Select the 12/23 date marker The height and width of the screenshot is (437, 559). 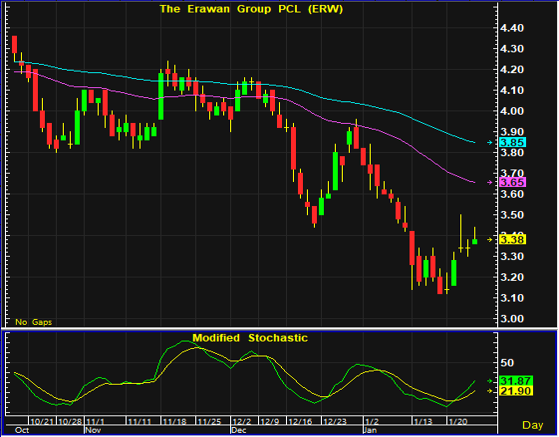[335, 422]
